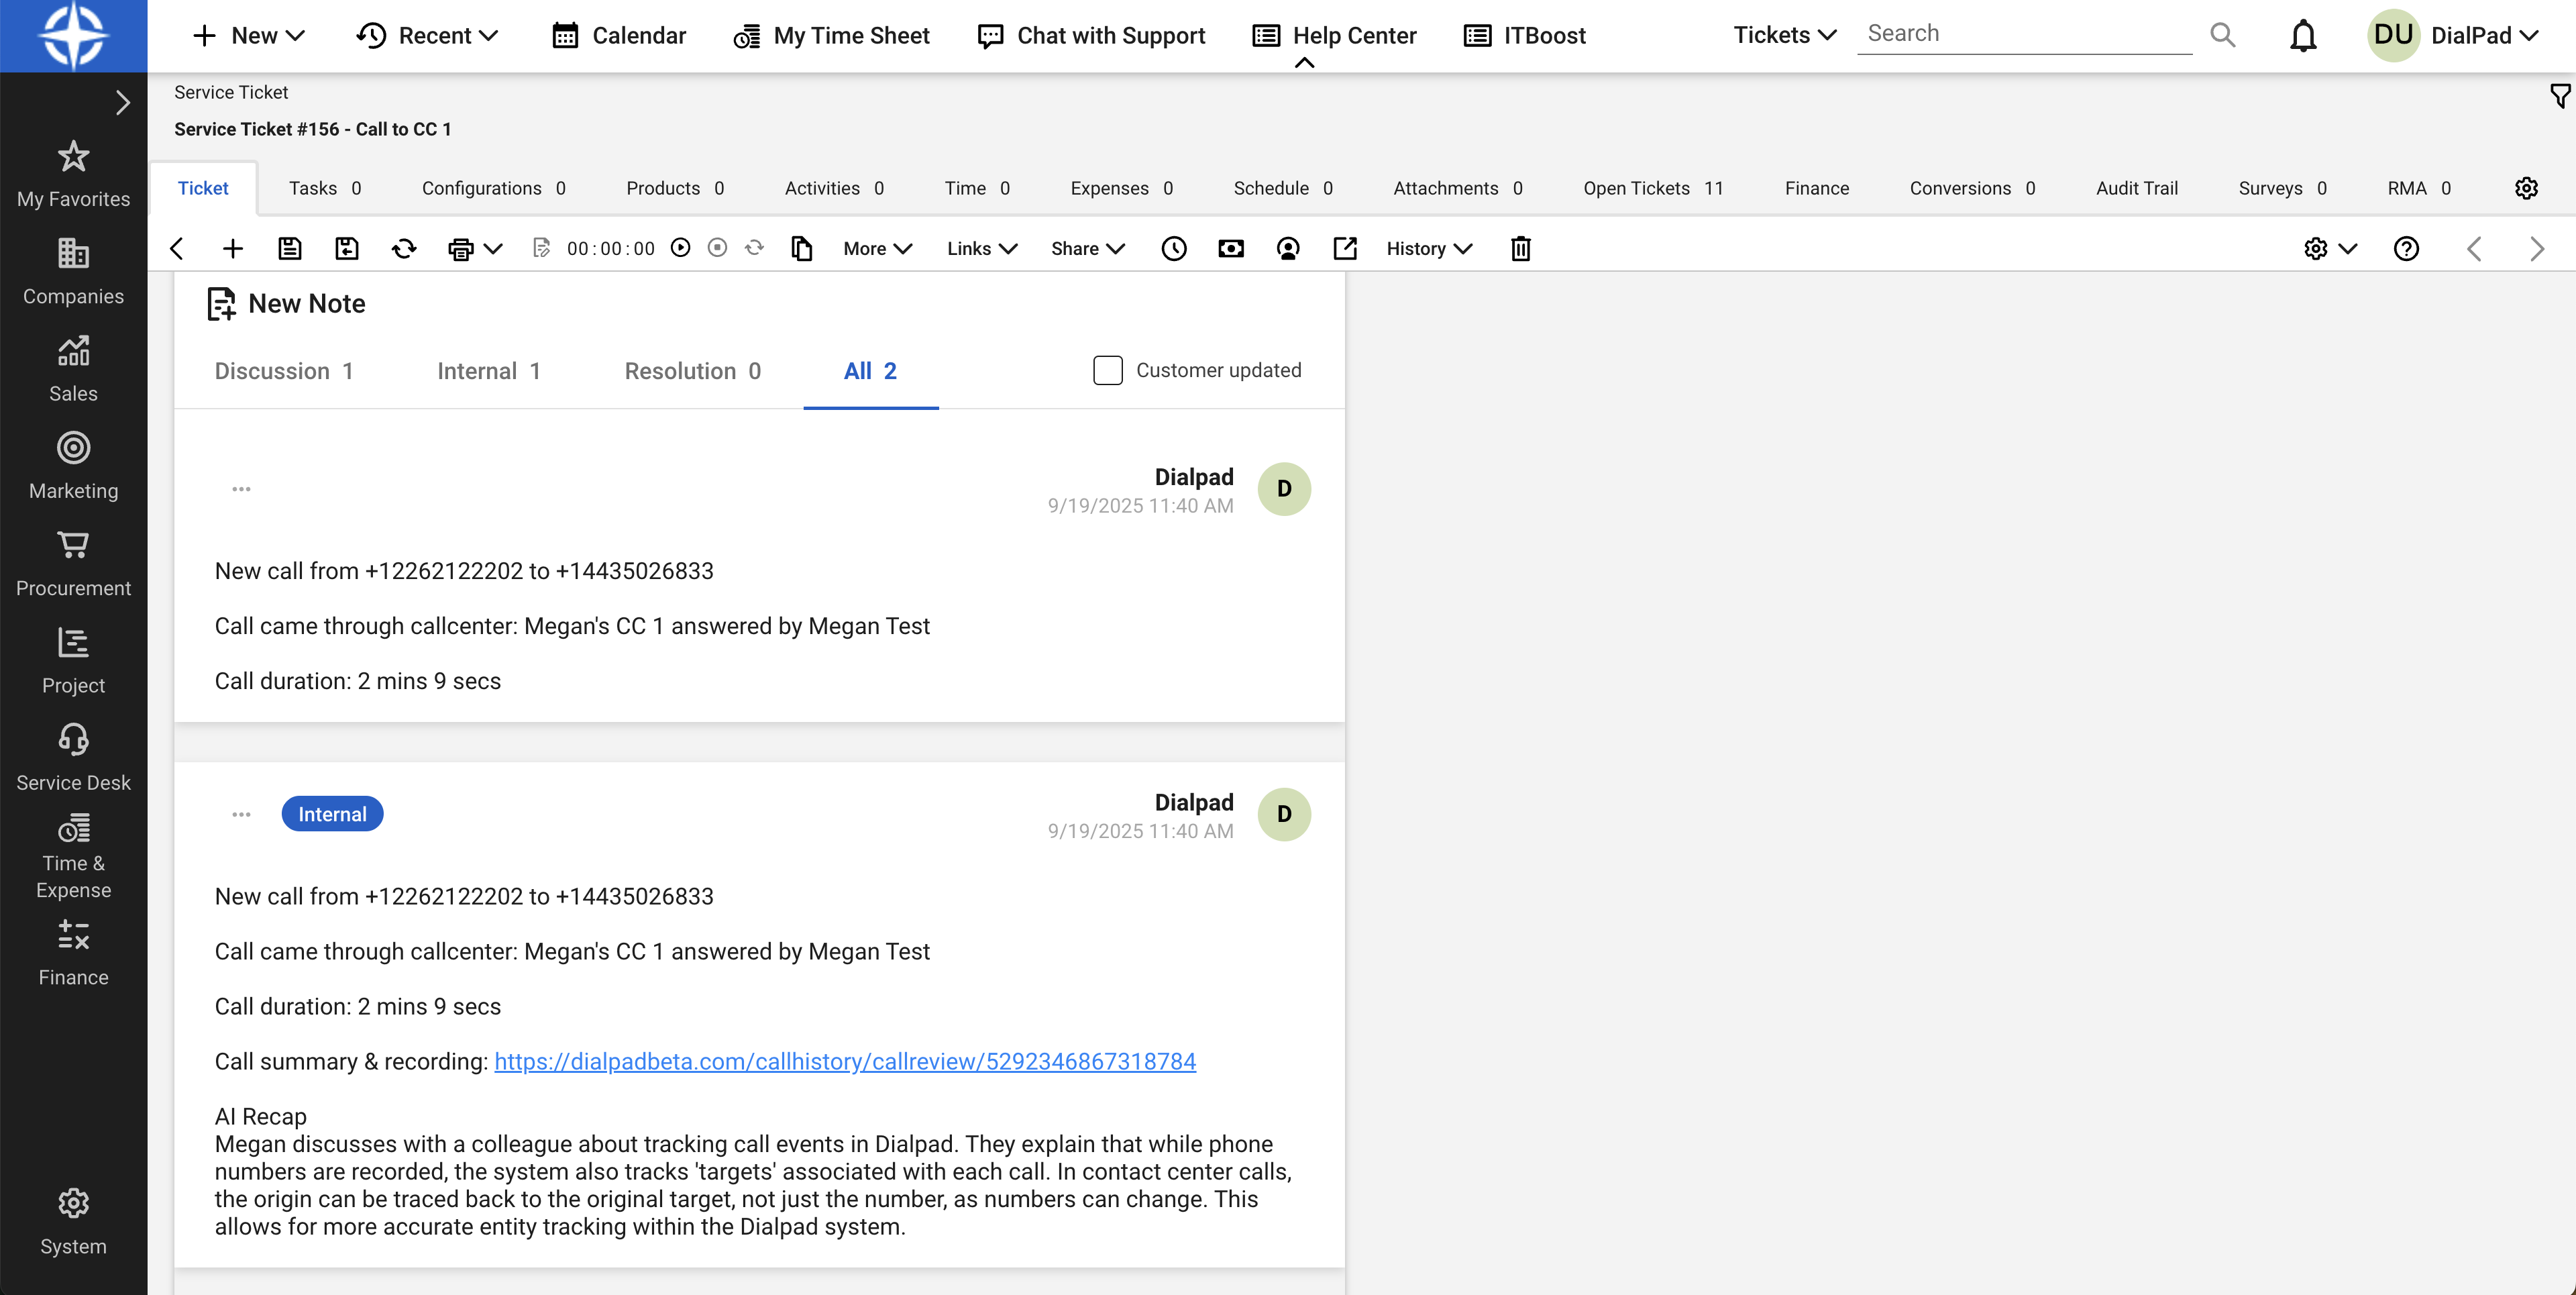Image resolution: width=2576 pixels, height=1295 pixels.
Task: Click the help question mark icon
Action: [x=2407, y=248]
